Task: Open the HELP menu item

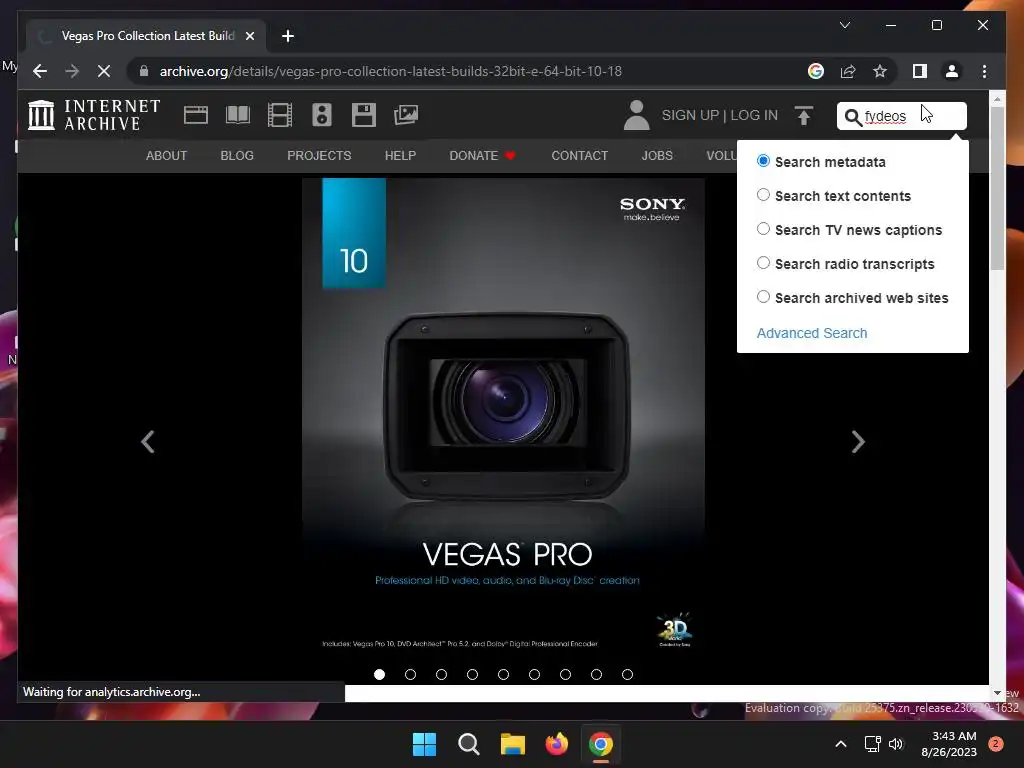Action: click(x=400, y=155)
